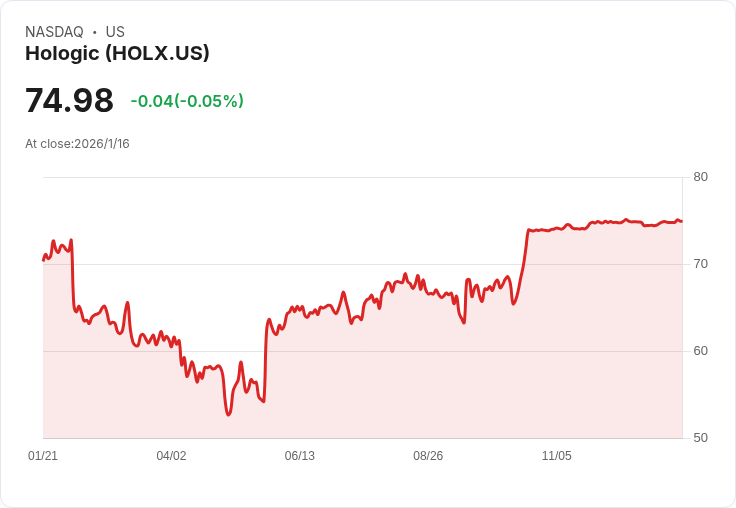Image resolution: width=736 pixels, height=508 pixels.
Task: Click the 70 value on the price axis
Action: (700, 264)
